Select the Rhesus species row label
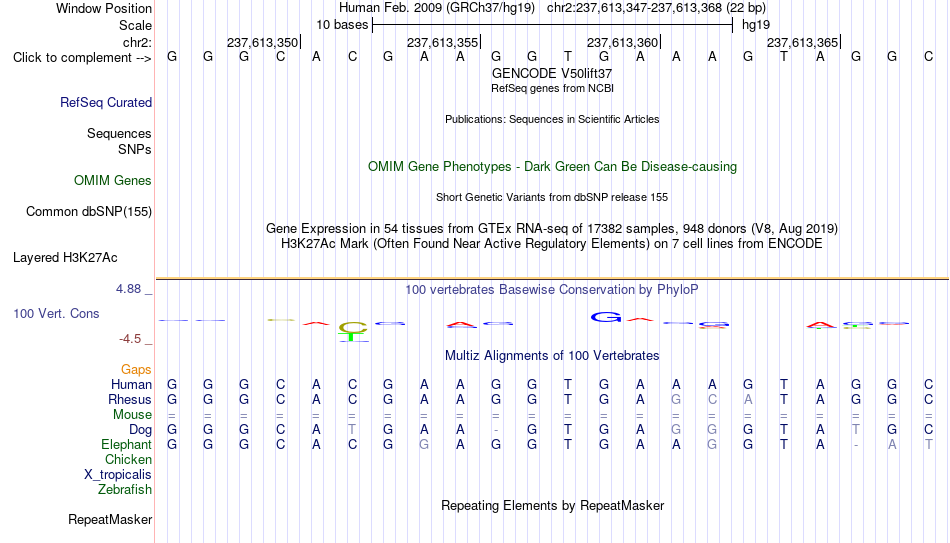The image size is (950, 543). [130, 399]
